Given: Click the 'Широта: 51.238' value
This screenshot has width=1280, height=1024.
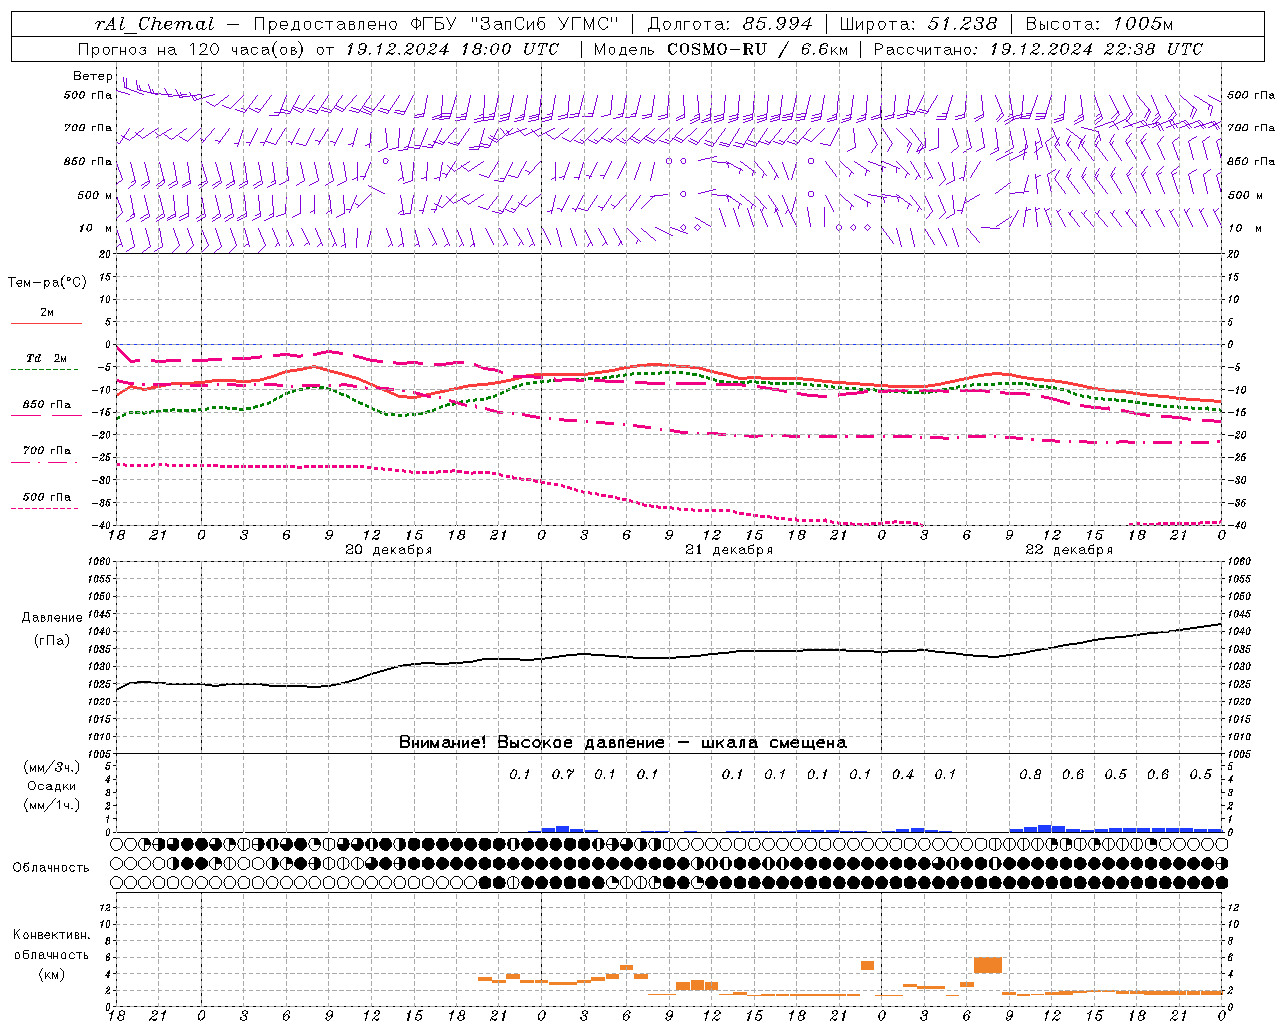Looking at the screenshot, I should pyautogui.click(x=918, y=24).
